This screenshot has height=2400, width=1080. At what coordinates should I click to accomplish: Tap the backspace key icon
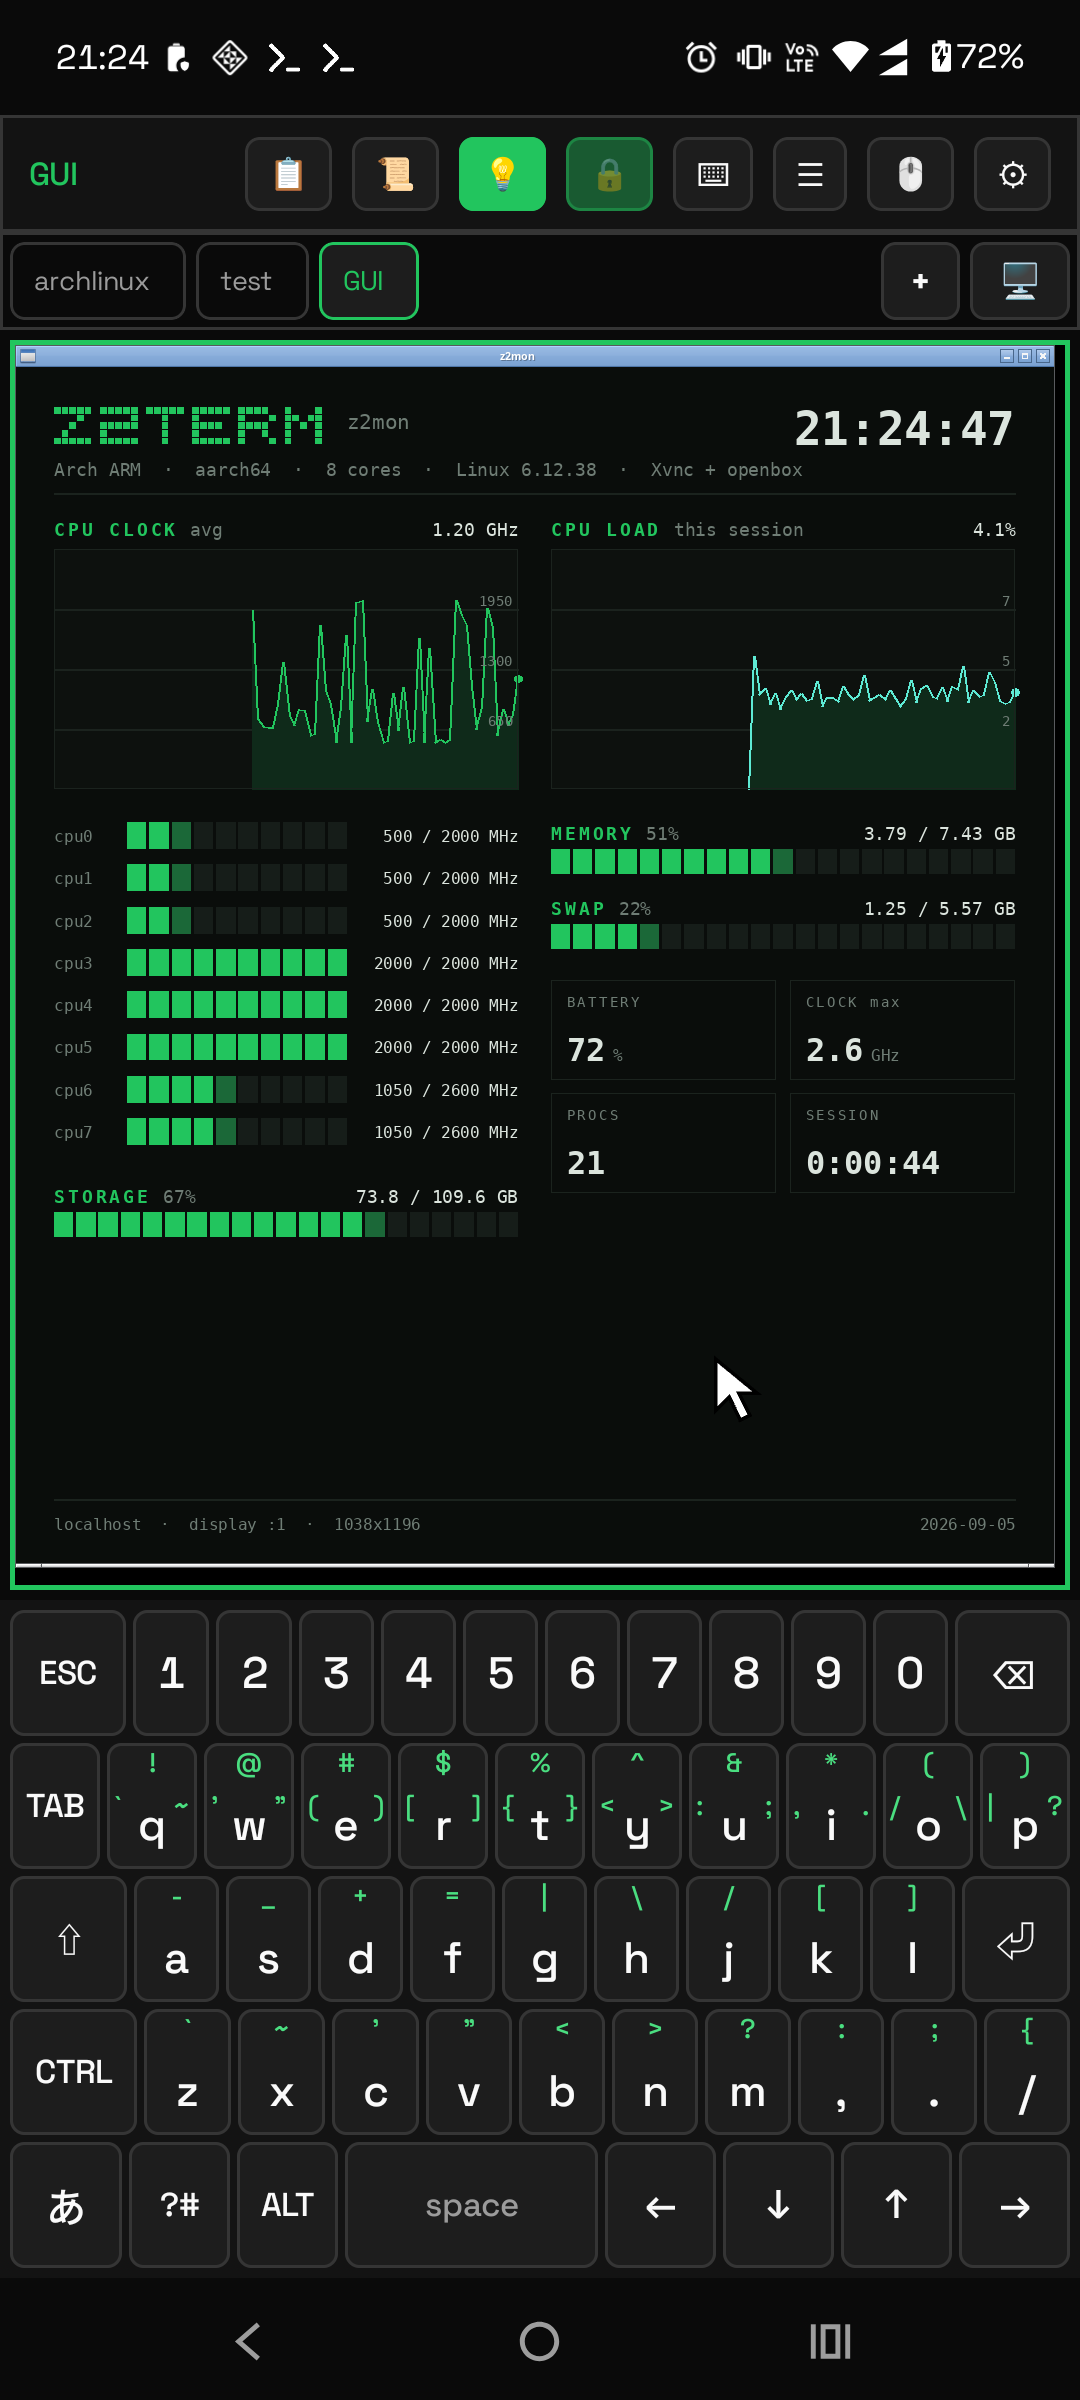tap(1012, 1672)
